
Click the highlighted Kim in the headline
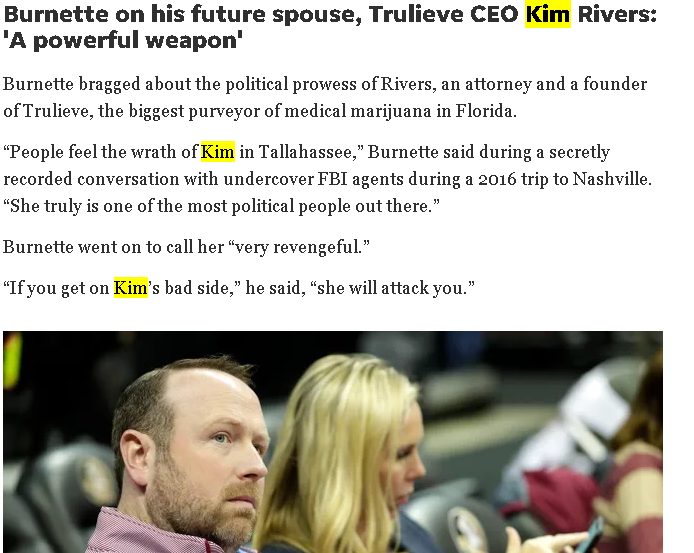[547, 14]
